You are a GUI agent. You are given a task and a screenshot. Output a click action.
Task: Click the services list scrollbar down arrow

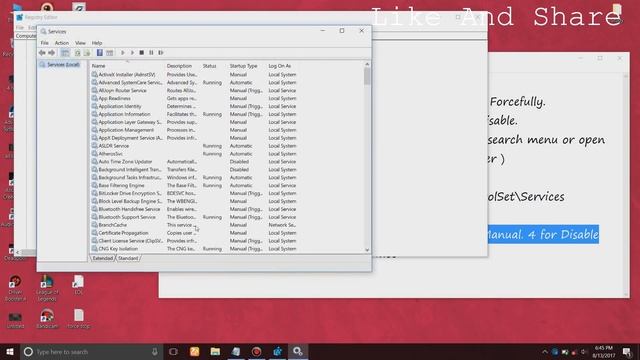tap(367, 250)
